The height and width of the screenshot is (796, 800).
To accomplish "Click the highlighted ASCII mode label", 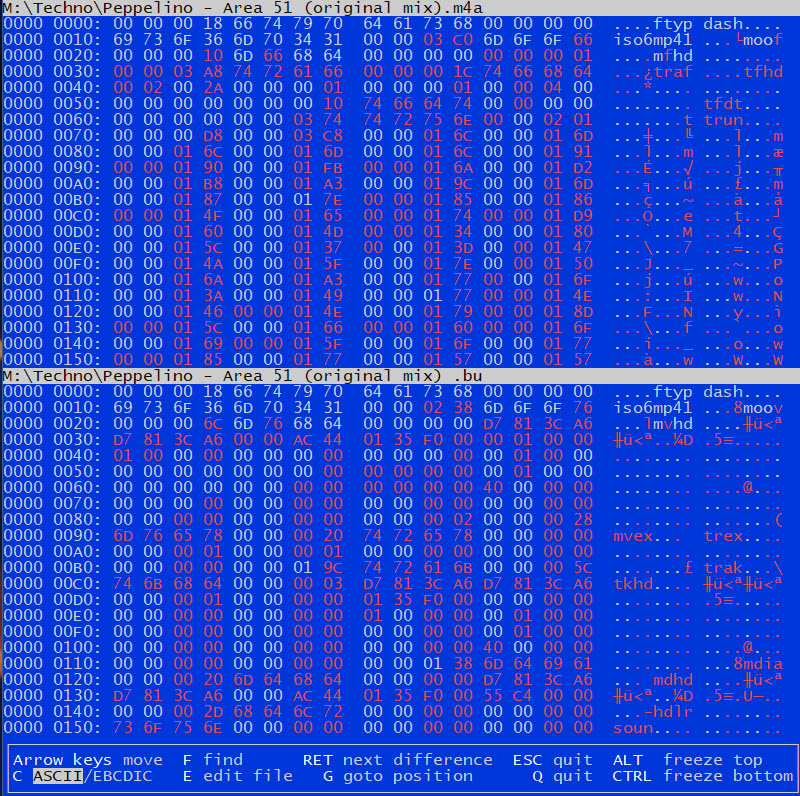I will click(x=58, y=776).
